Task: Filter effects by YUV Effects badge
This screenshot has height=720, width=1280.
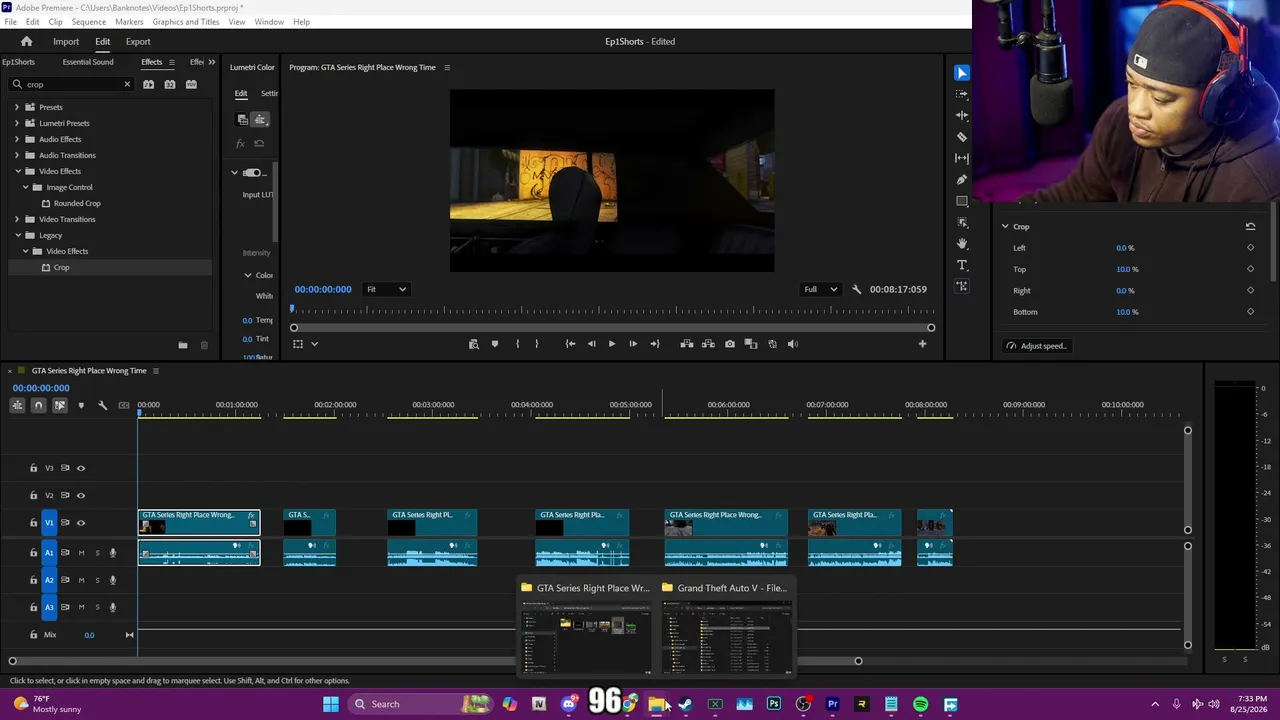Action: [x=191, y=85]
